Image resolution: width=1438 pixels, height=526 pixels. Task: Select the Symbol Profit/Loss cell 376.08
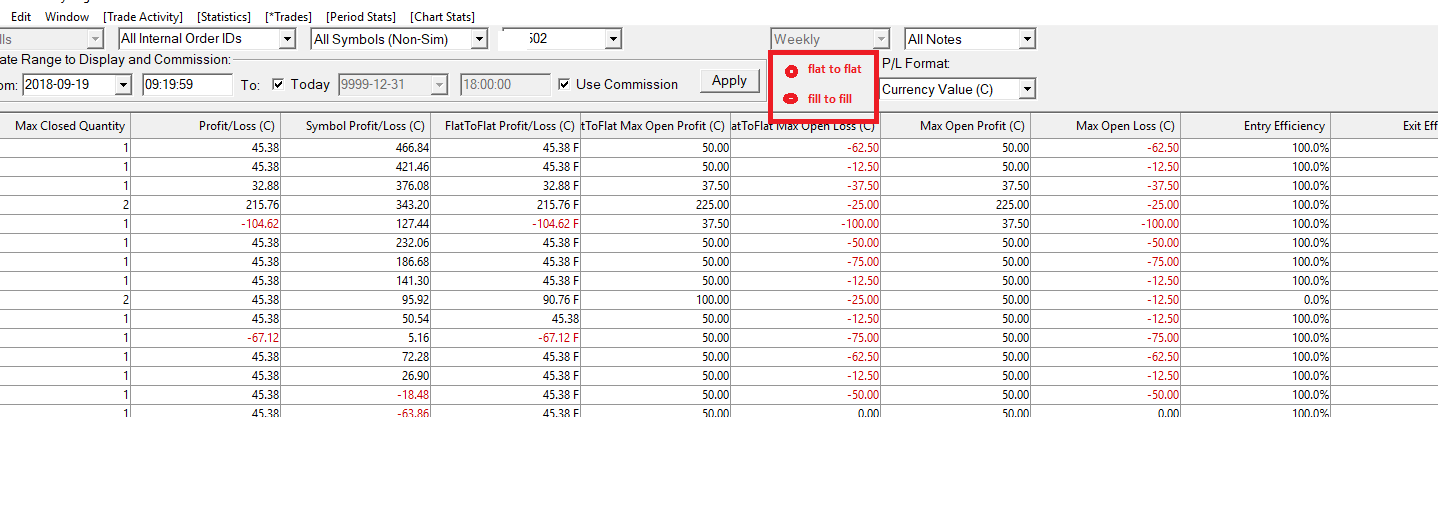[355, 186]
